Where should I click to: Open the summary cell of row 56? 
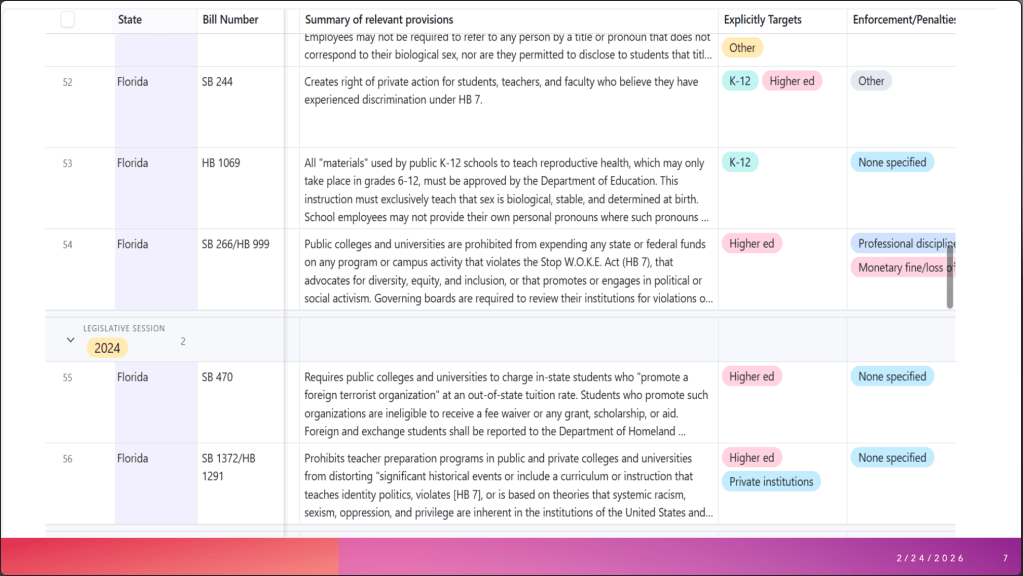[508, 484]
